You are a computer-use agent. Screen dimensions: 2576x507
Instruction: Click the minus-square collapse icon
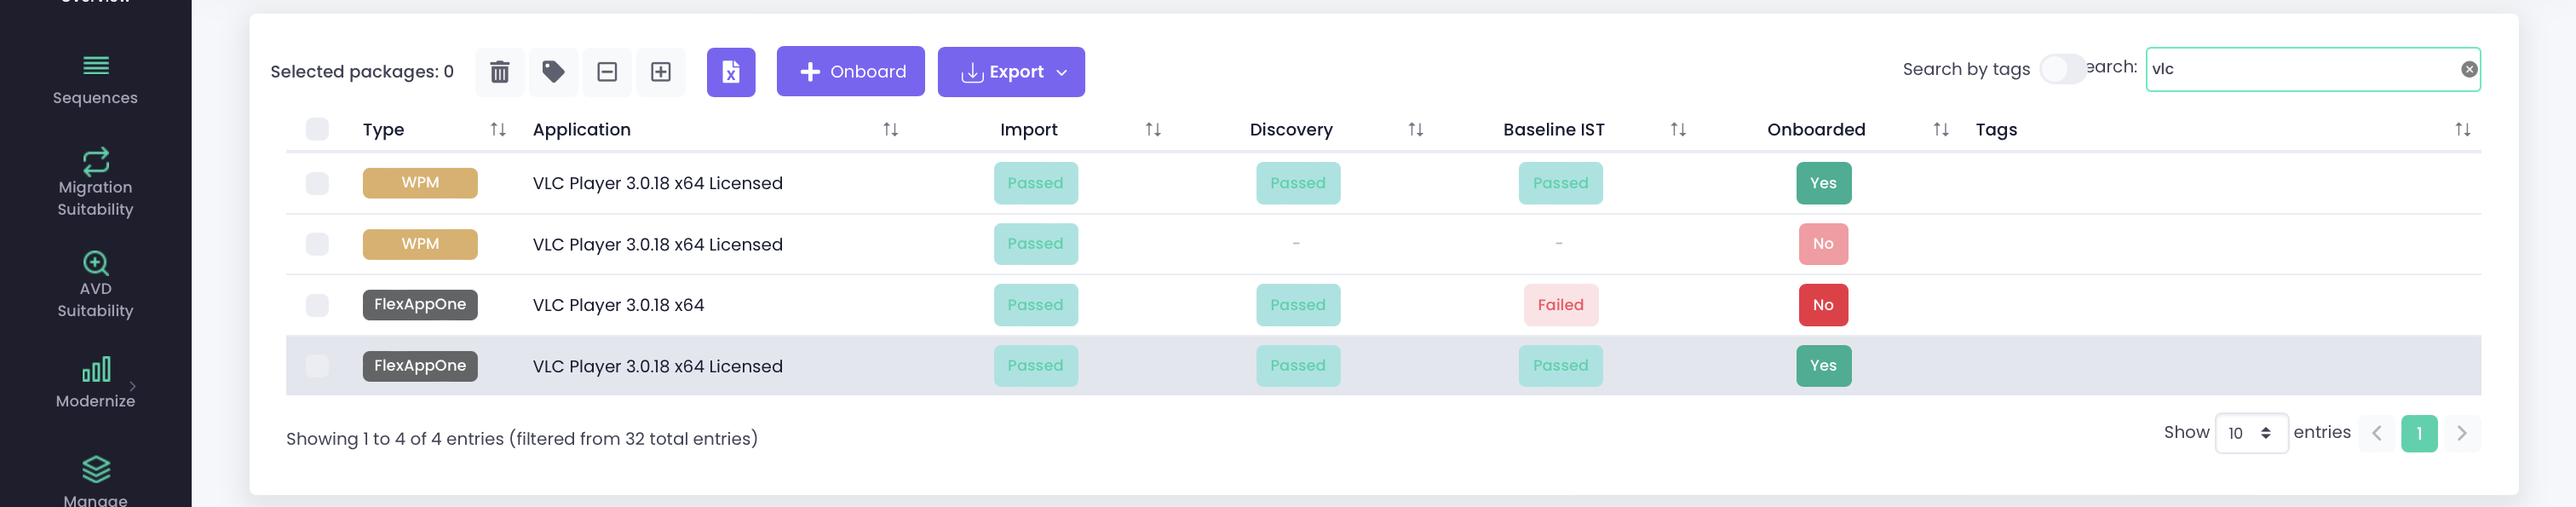pyautogui.click(x=607, y=72)
